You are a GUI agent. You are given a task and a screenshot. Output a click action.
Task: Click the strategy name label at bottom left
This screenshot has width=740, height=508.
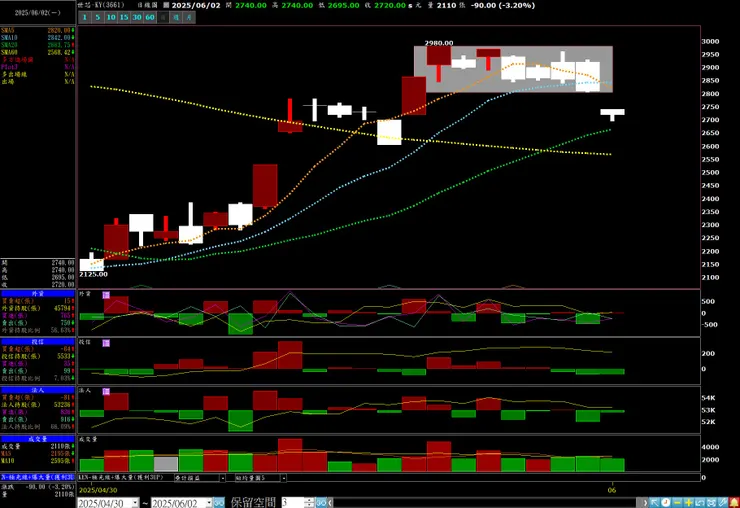pos(38,477)
